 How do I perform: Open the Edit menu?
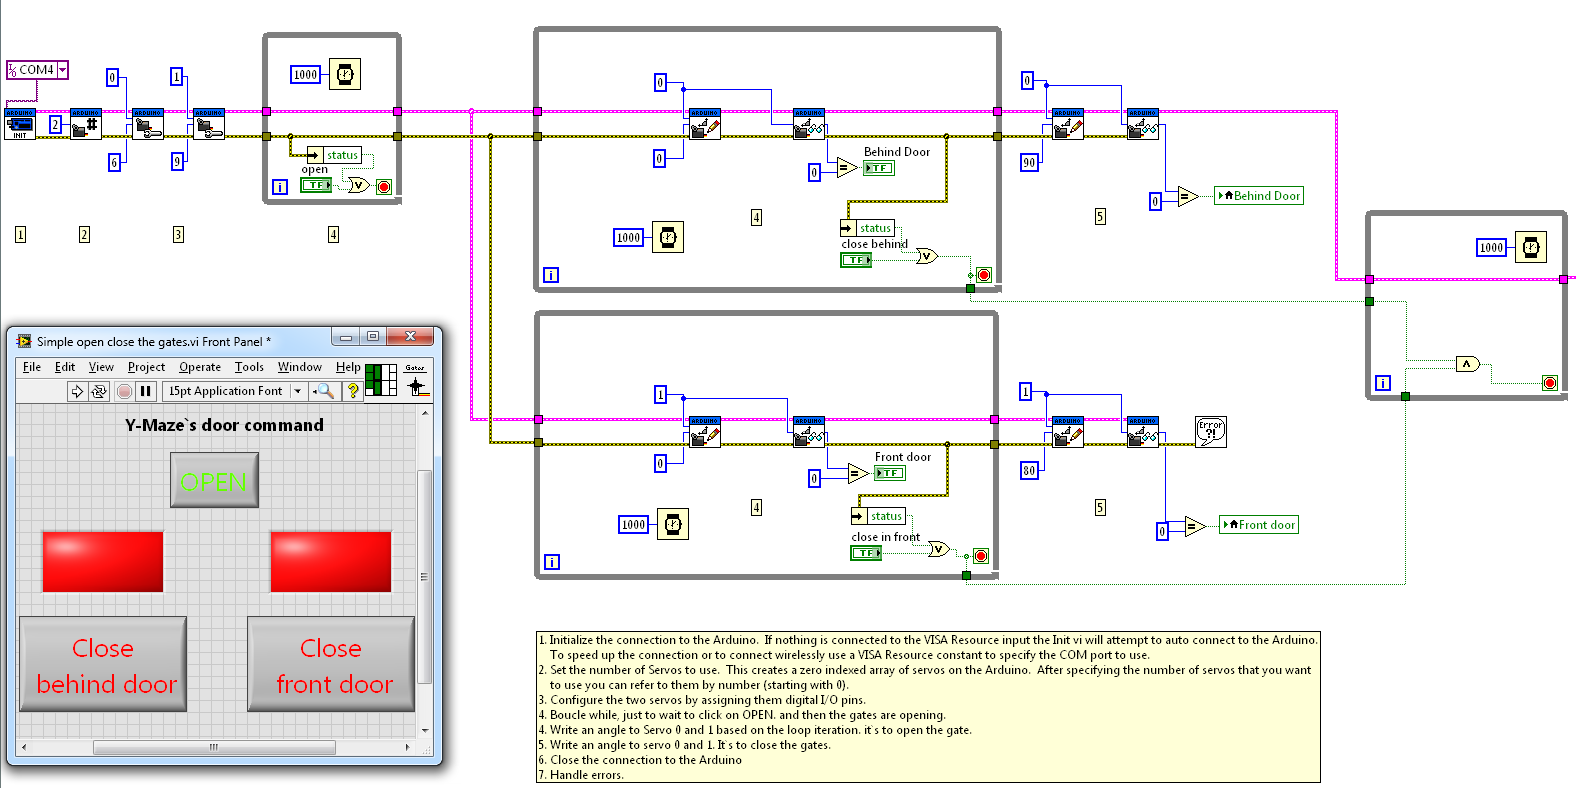click(65, 367)
